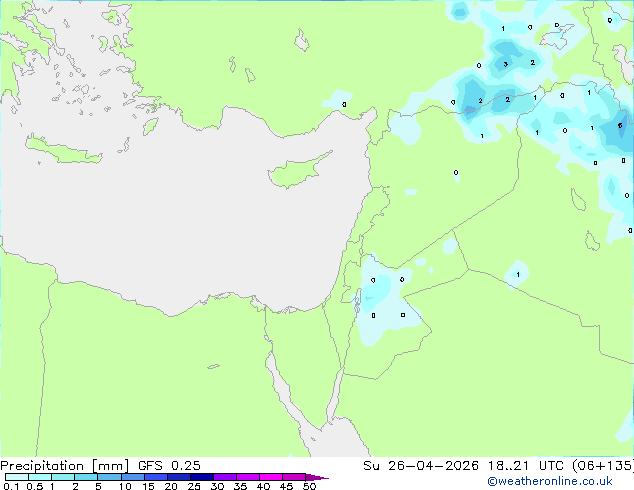634x490 pixels.
Task: Click the 'Su 26-04-2026' date text
Action: 421,466
